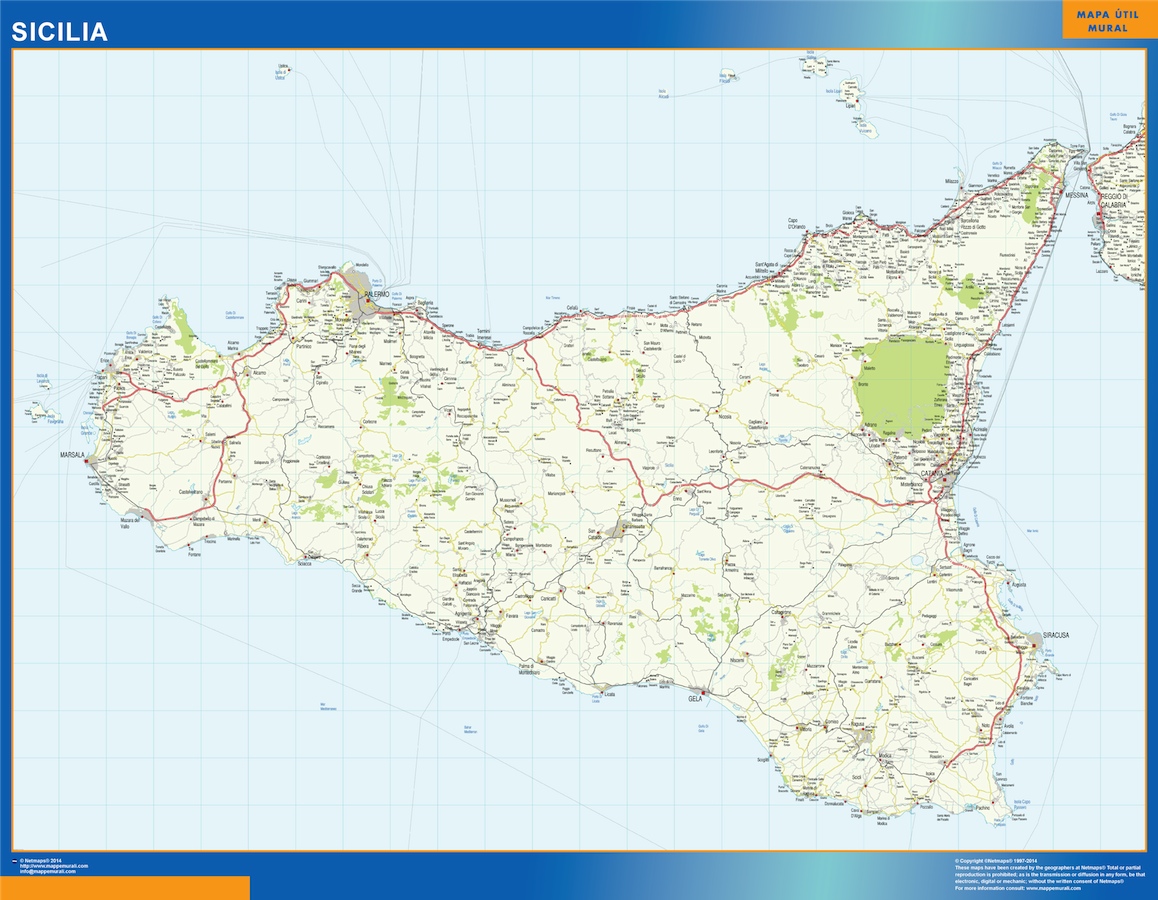Click the Lipari island label
This screenshot has width=1158, height=900.
pyautogui.click(x=850, y=106)
